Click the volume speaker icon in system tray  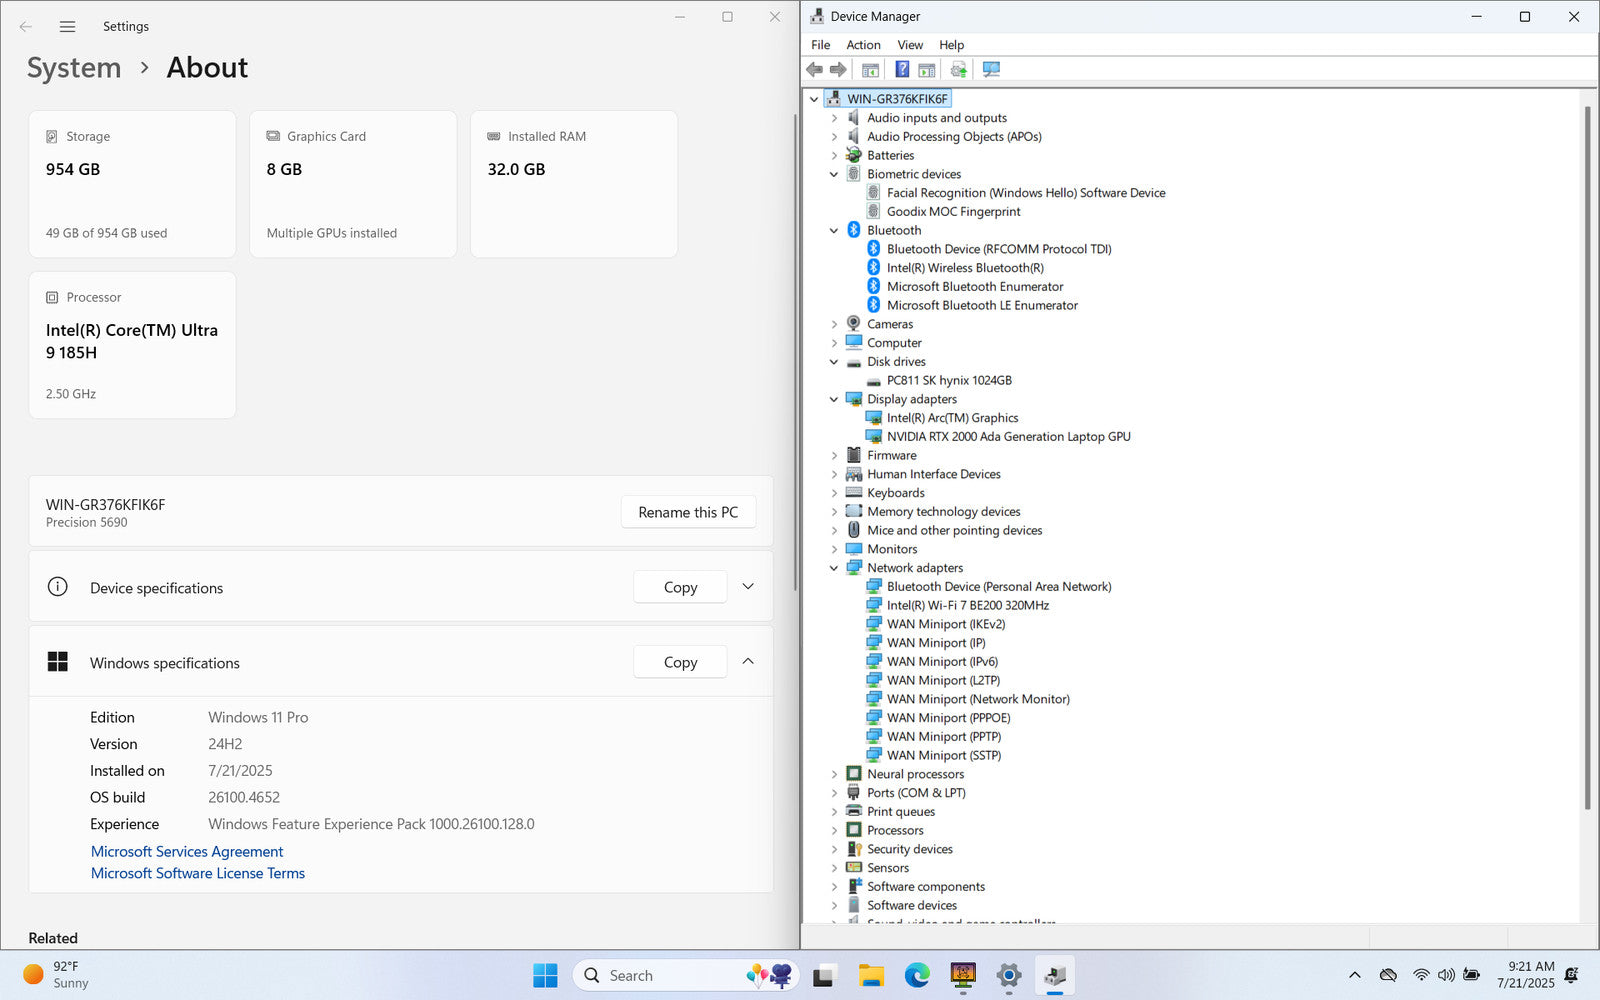(1446, 975)
